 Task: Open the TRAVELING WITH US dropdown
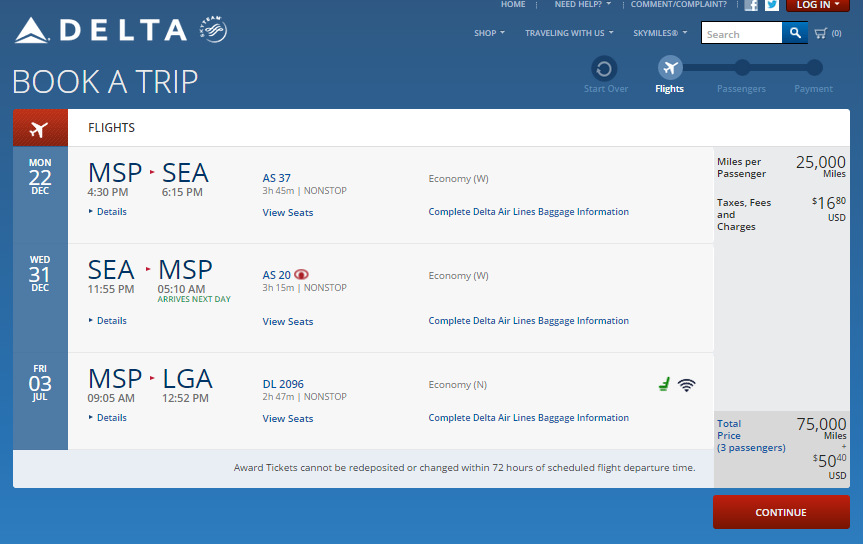(x=569, y=33)
